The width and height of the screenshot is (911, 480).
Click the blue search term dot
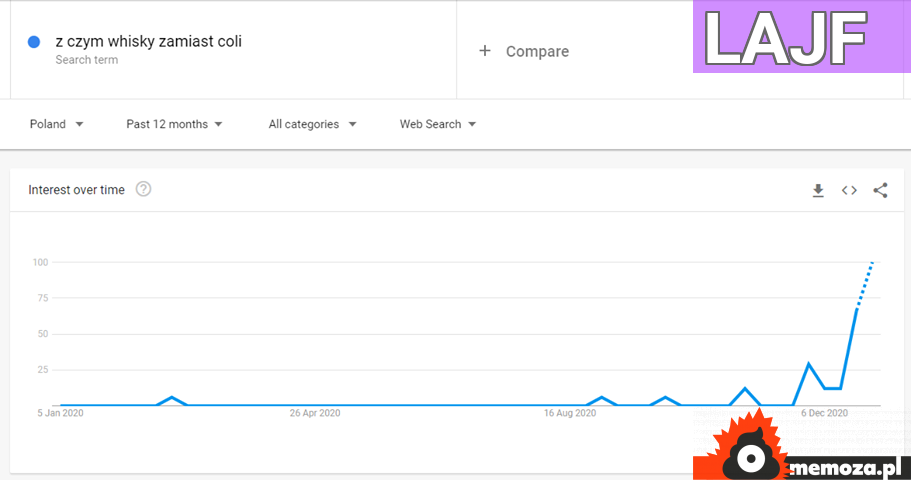[x=34, y=42]
